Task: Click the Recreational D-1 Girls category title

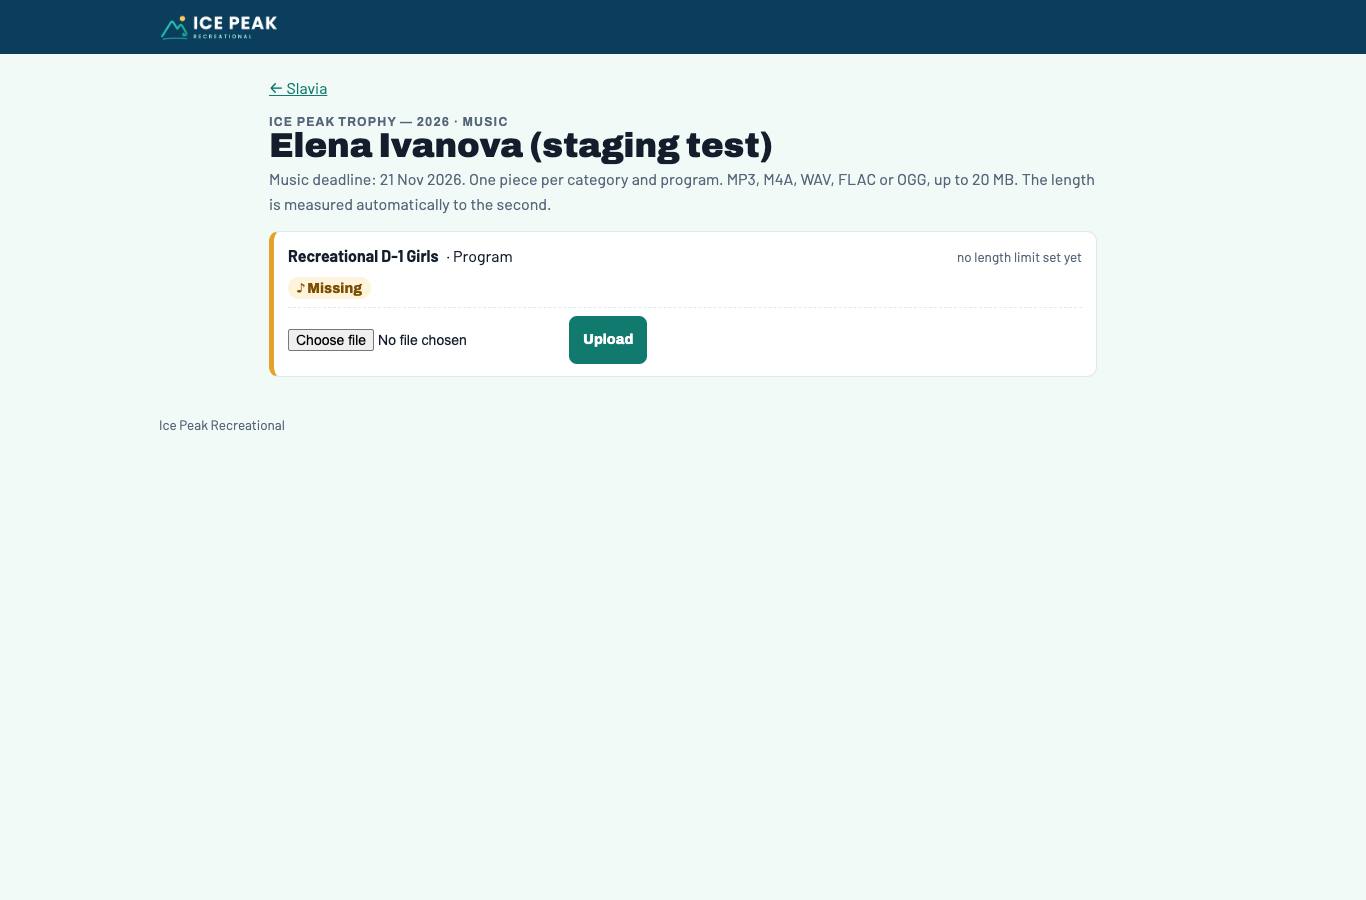Action: point(363,256)
